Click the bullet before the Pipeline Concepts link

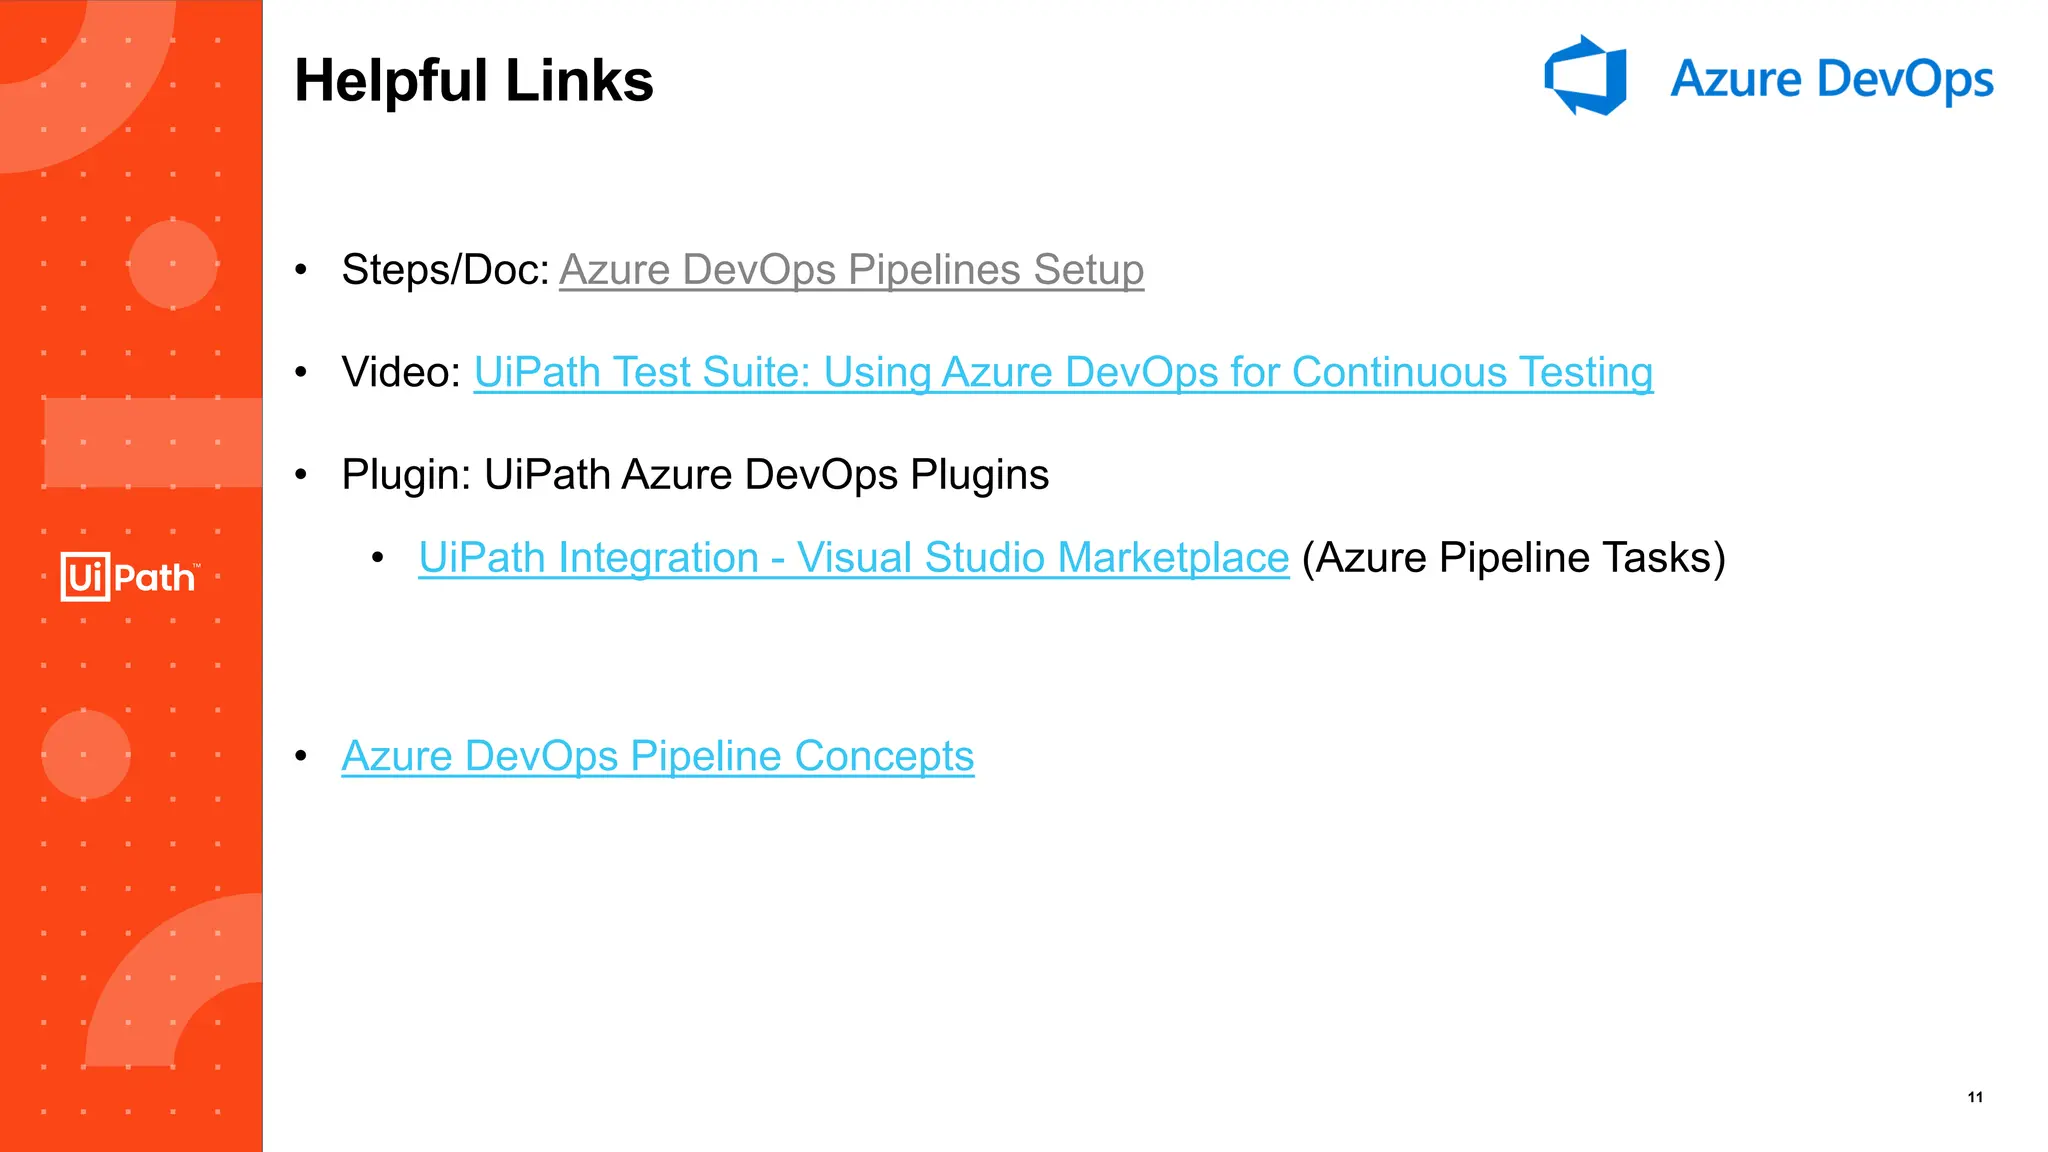[301, 756]
